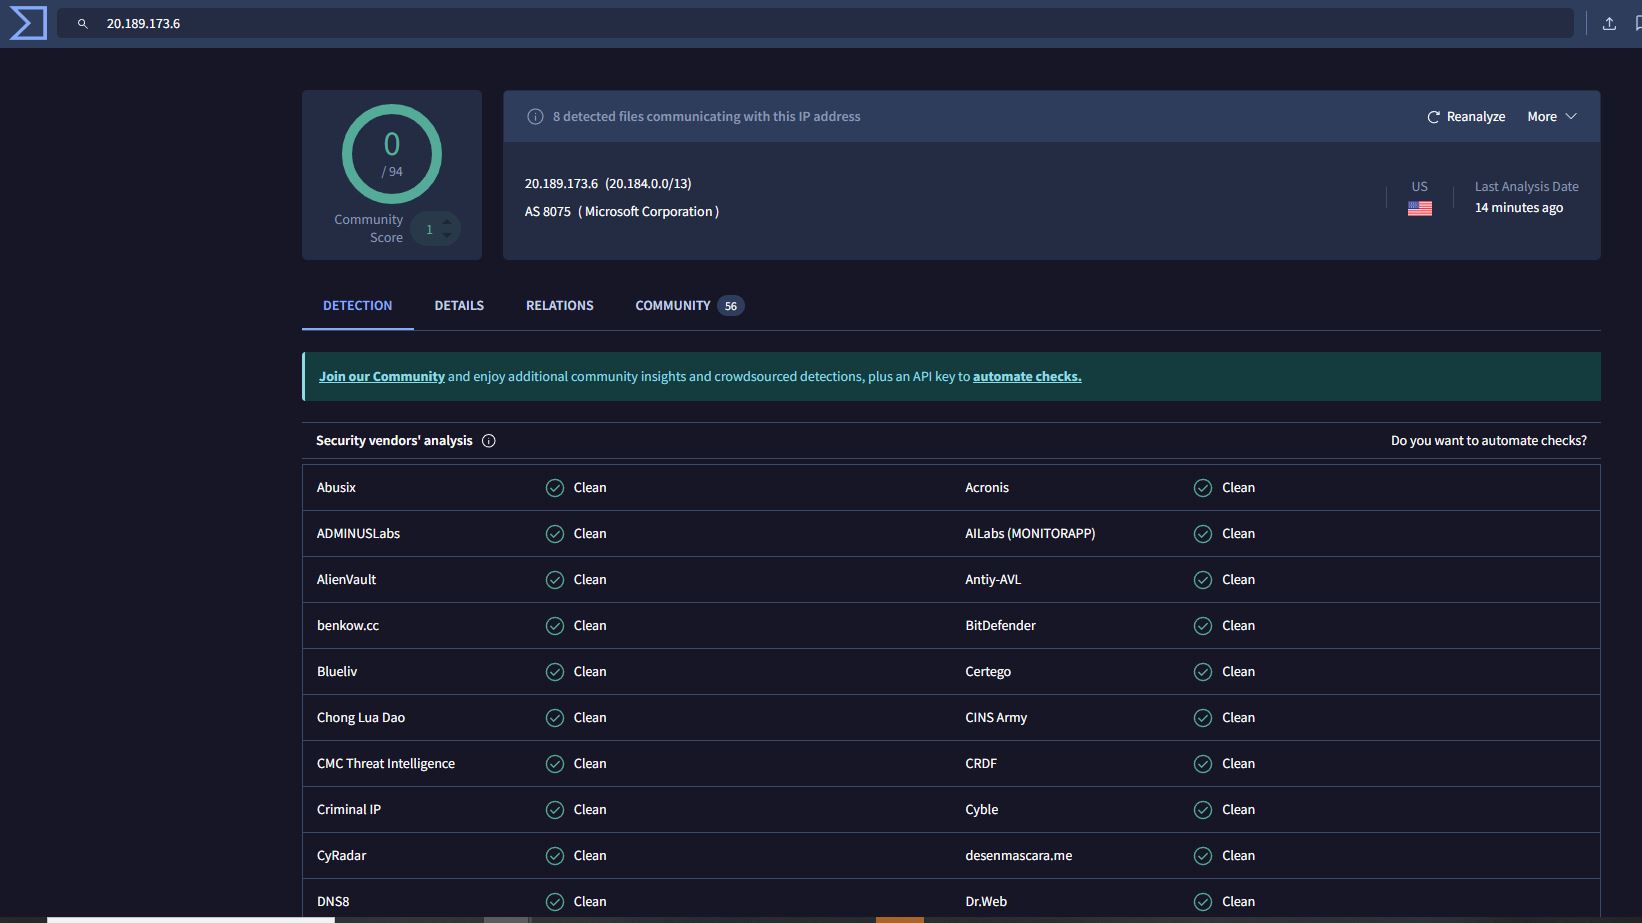
Task: Click the Clean checkmark icon for BitDefender
Action: tap(1203, 626)
